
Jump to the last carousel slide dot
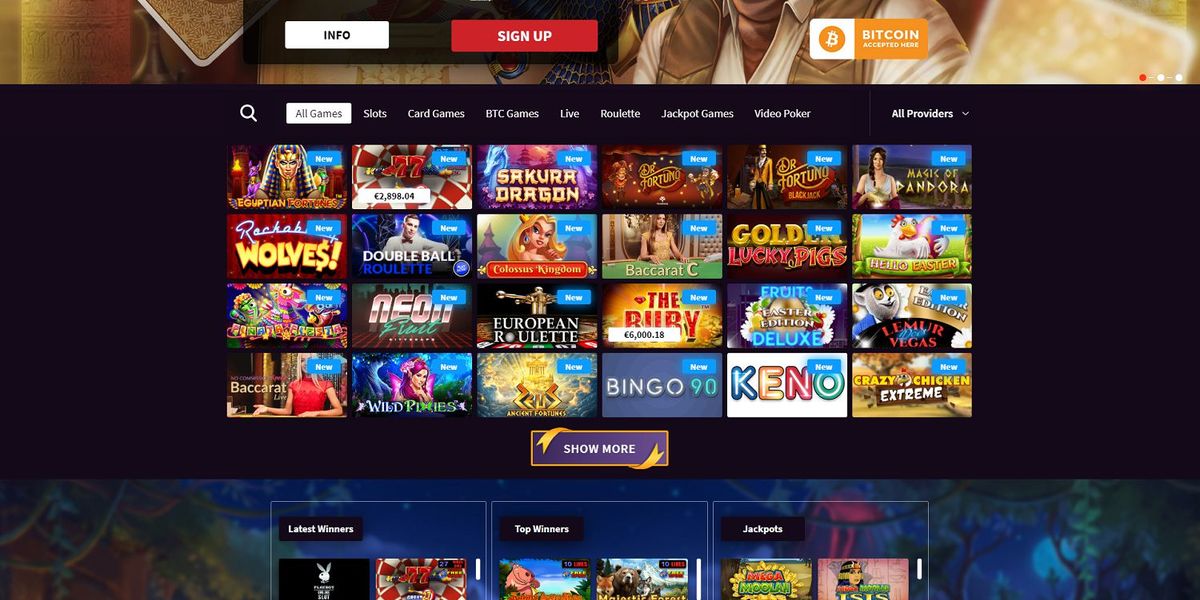(1179, 77)
